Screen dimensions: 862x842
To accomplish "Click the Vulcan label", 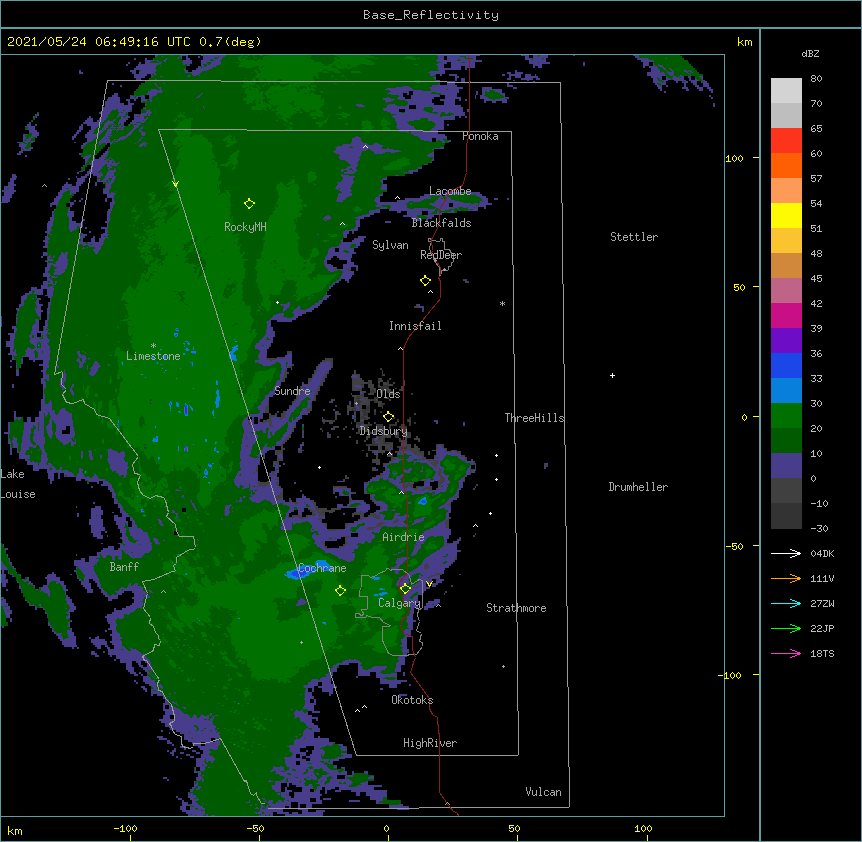I will 543,792.
